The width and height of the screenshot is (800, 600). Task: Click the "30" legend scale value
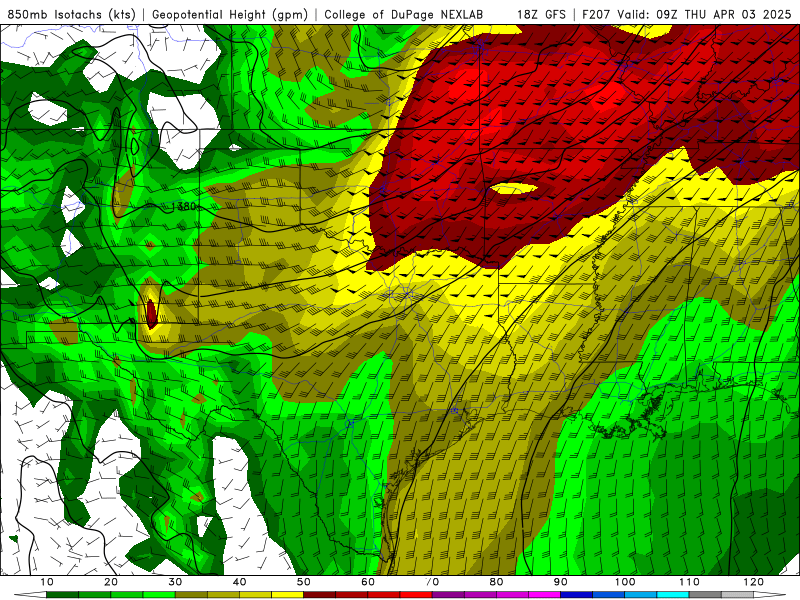(x=175, y=582)
